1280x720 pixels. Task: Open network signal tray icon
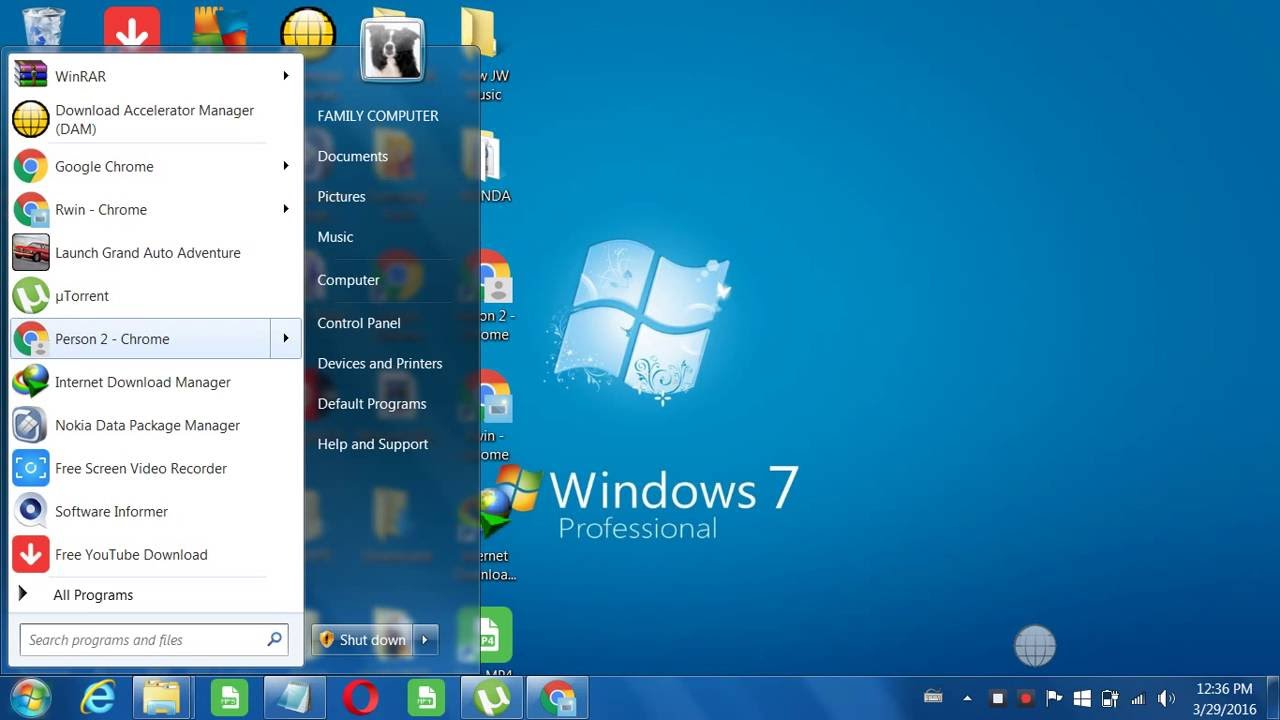1138,698
